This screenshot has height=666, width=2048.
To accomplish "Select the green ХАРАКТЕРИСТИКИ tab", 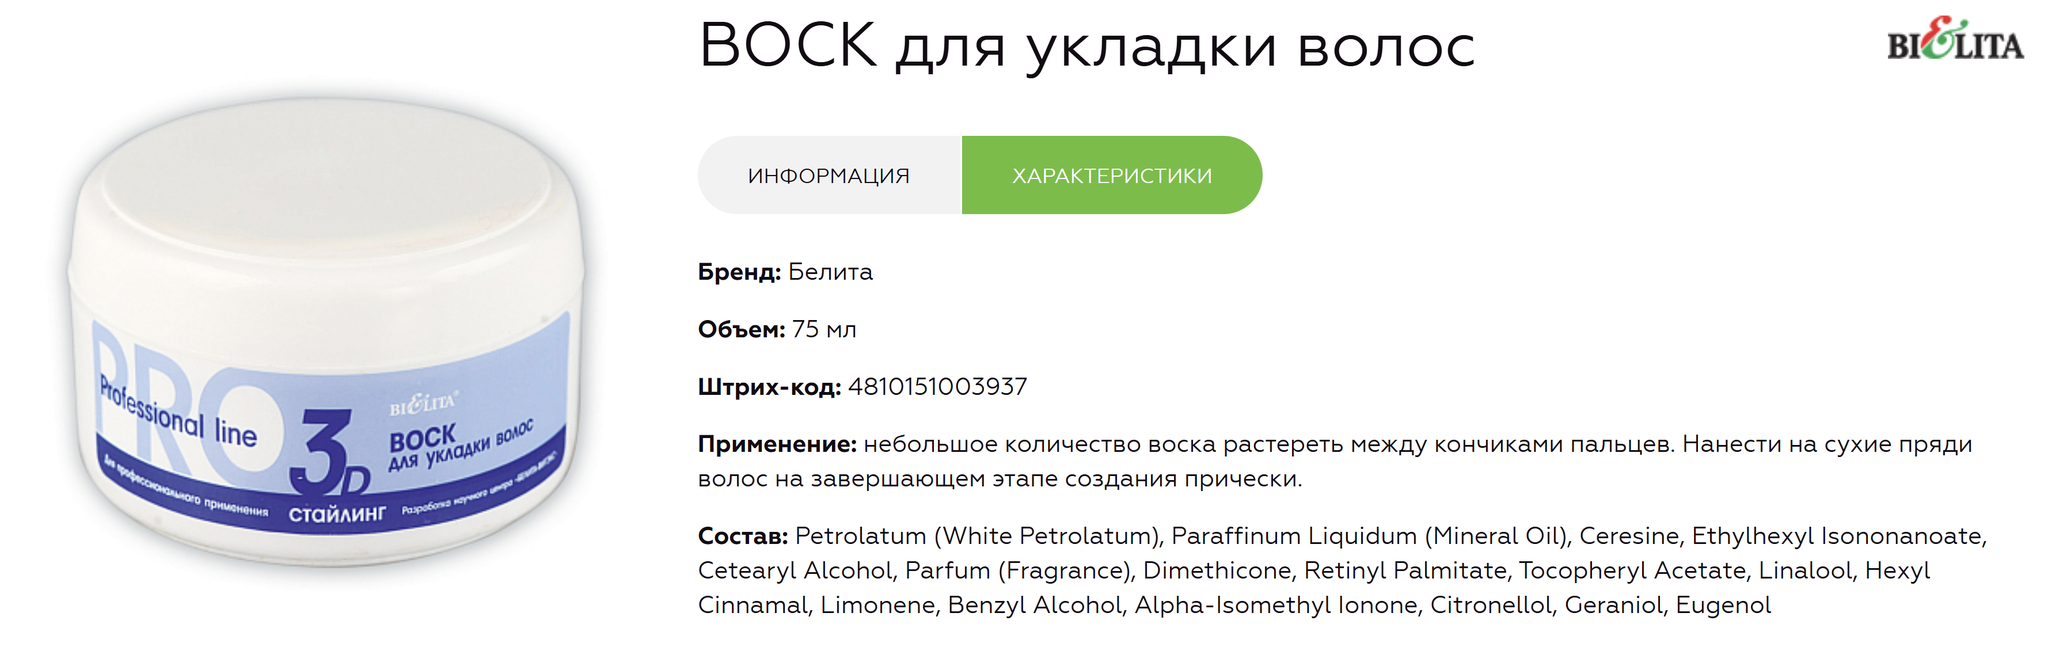I will point(1112,176).
